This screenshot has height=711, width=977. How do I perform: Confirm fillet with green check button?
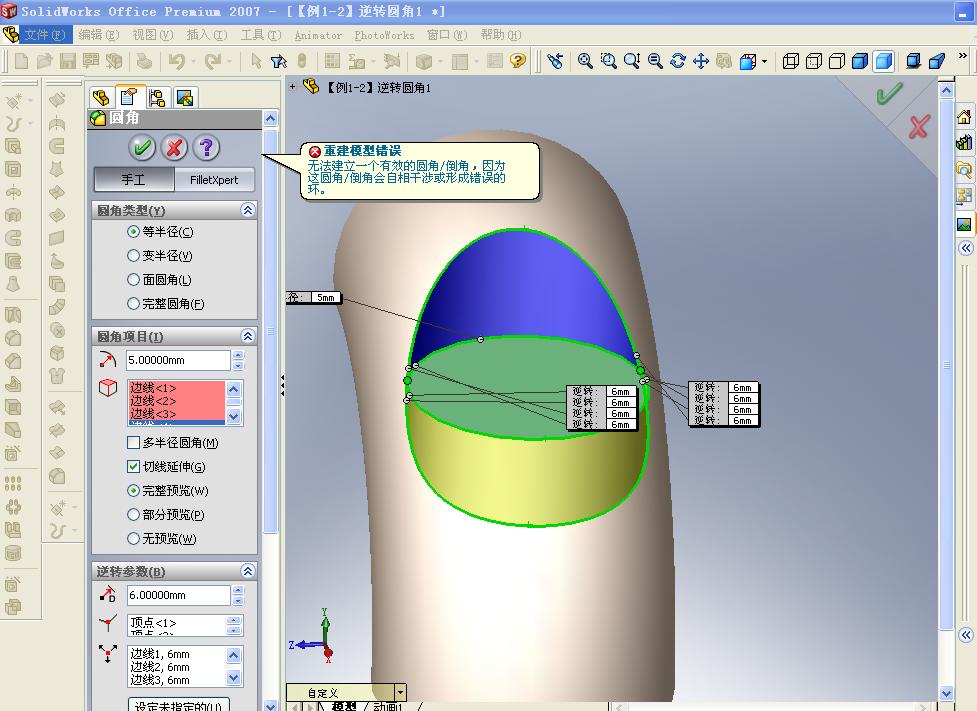click(142, 148)
